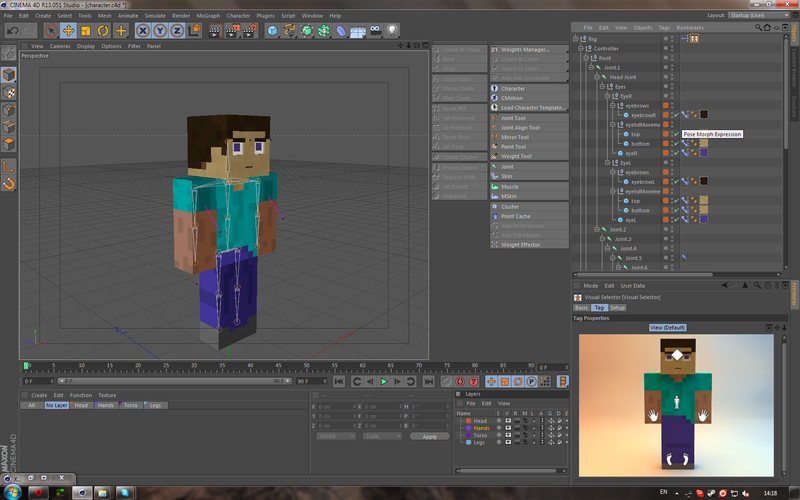Open the Start menu on taskbar
Image resolution: width=800 pixels, height=500 pixels.
click(13, 492)
